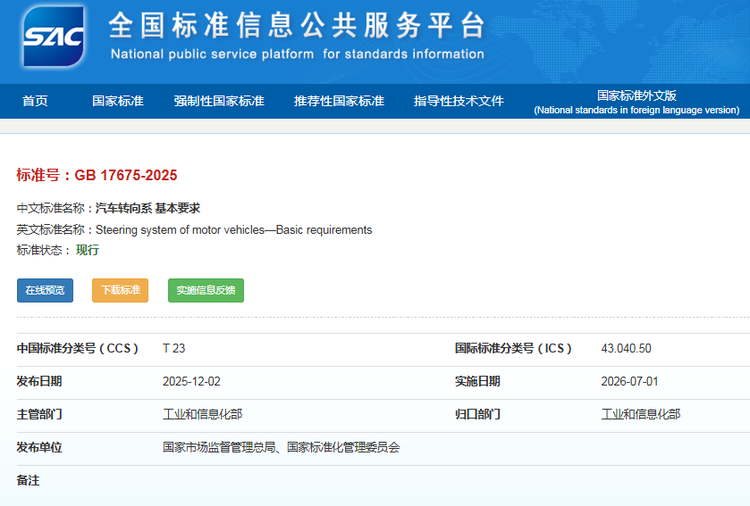Click the green 实施信息反馈 button
The width and height of the screenshot is (750, 506).
206,290
